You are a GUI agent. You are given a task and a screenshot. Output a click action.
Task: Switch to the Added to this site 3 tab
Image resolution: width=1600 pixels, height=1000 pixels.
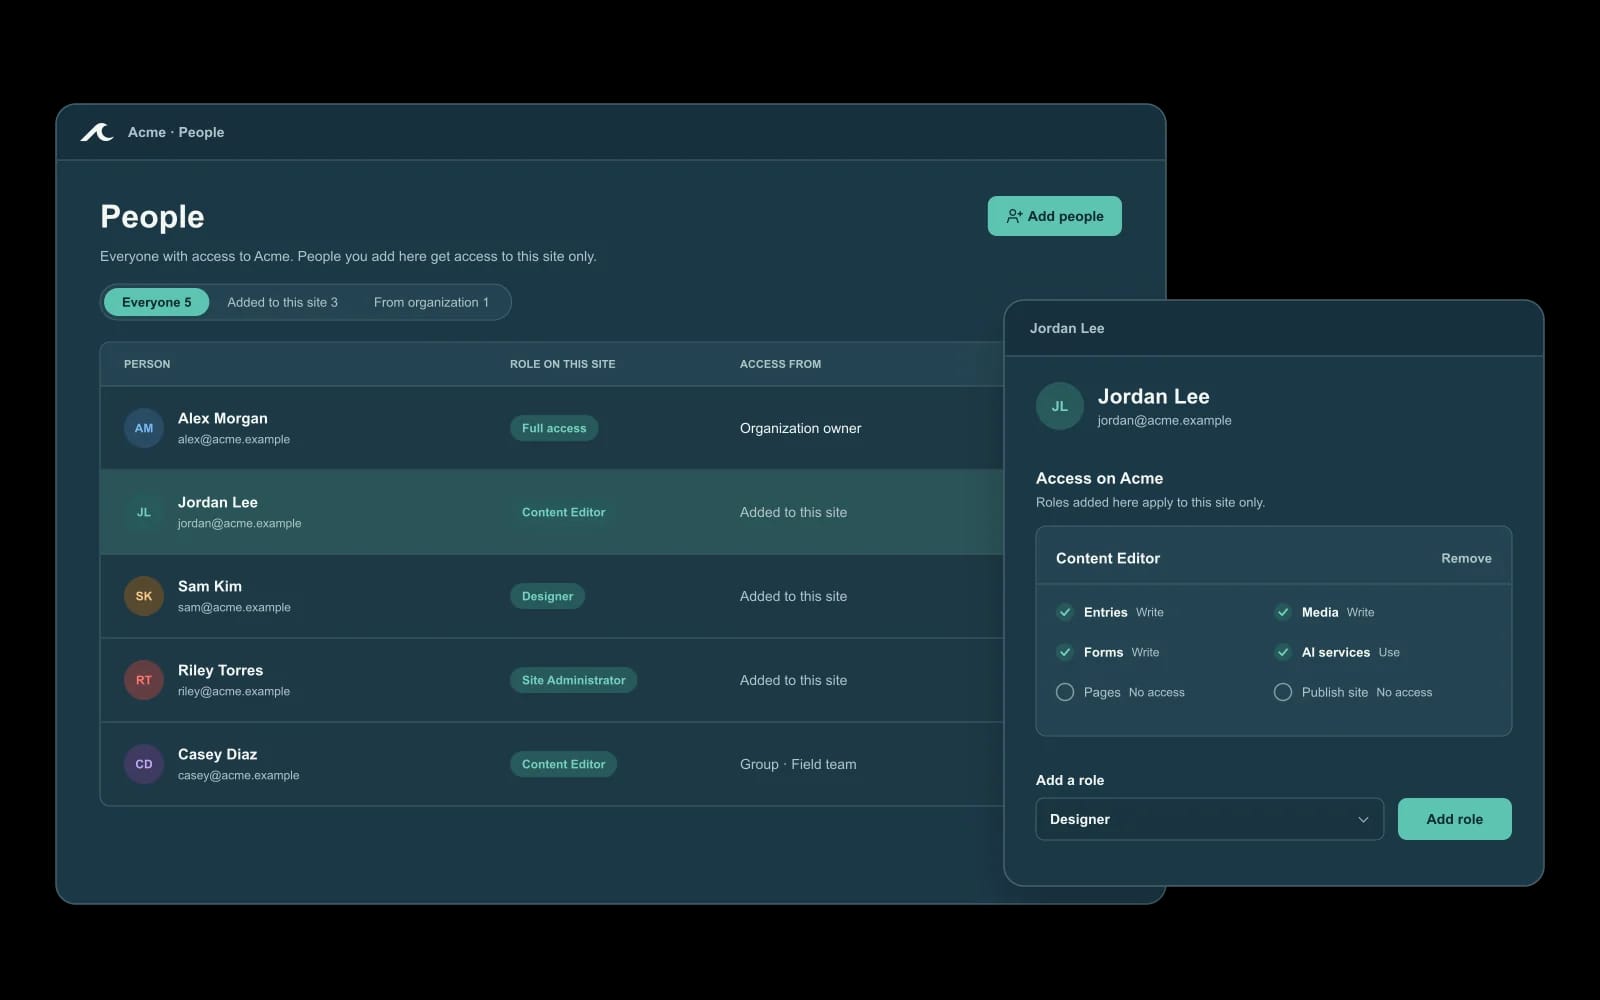point(282,302)
